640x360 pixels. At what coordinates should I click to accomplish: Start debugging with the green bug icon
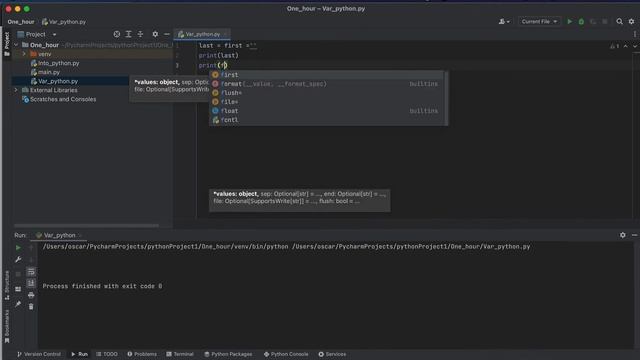pyautogui.click(x=581, y=22)
